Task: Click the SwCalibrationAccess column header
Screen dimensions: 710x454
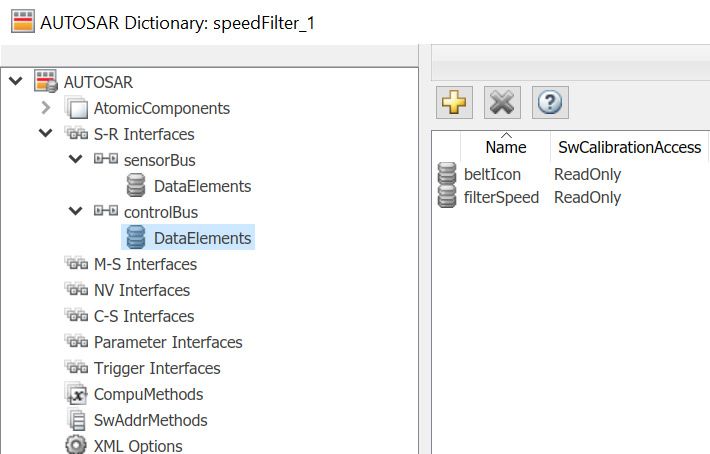Action: (629, 147)
